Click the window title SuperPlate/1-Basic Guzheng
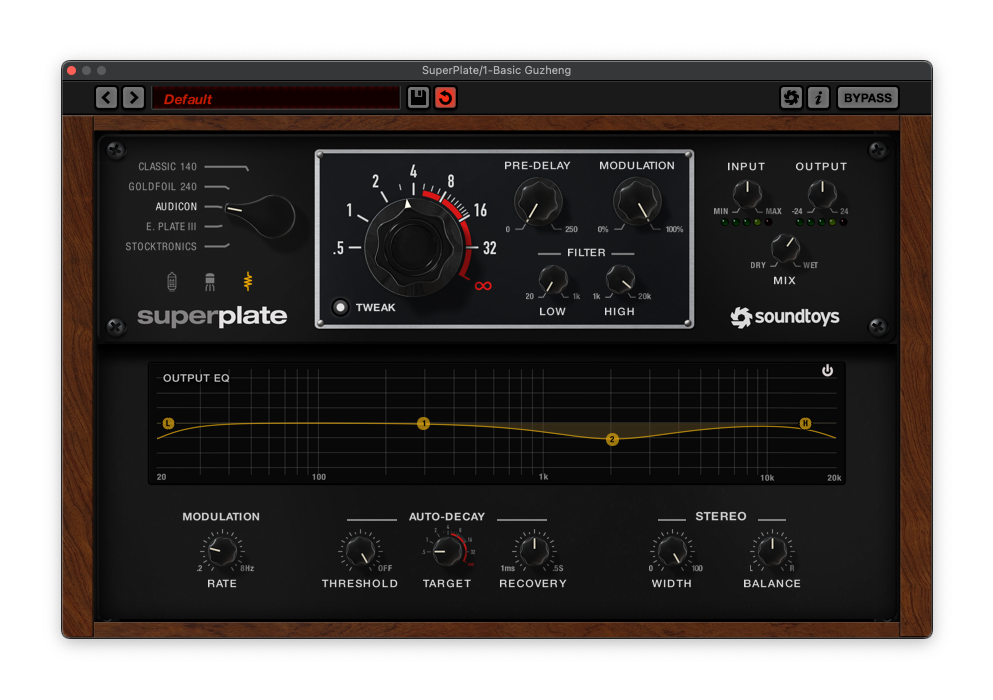 (x=496, y=70)
